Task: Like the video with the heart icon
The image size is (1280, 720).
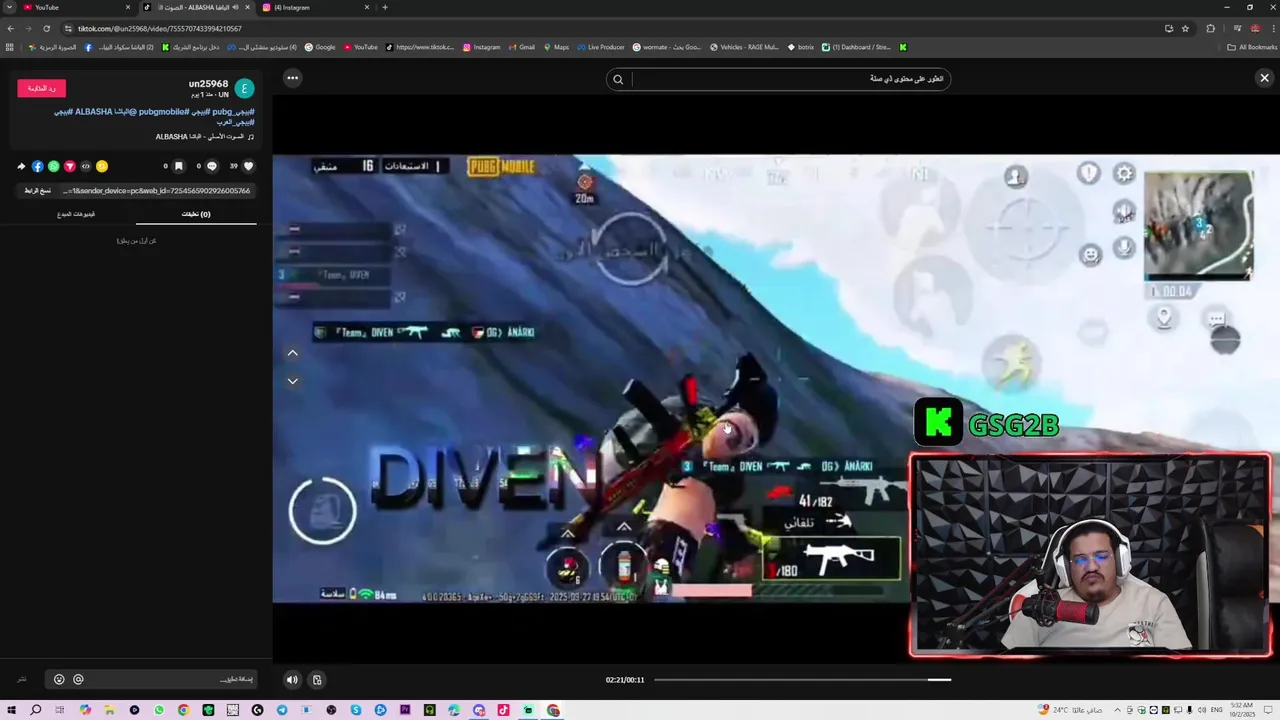Action: (x=249, y=166)
